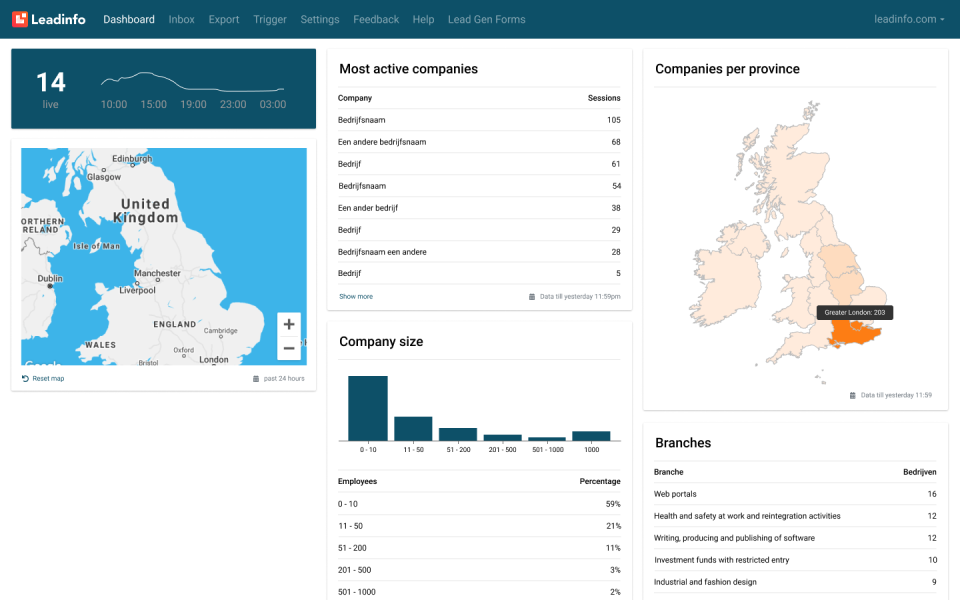Zoom out on the UK map

(288, 348)
